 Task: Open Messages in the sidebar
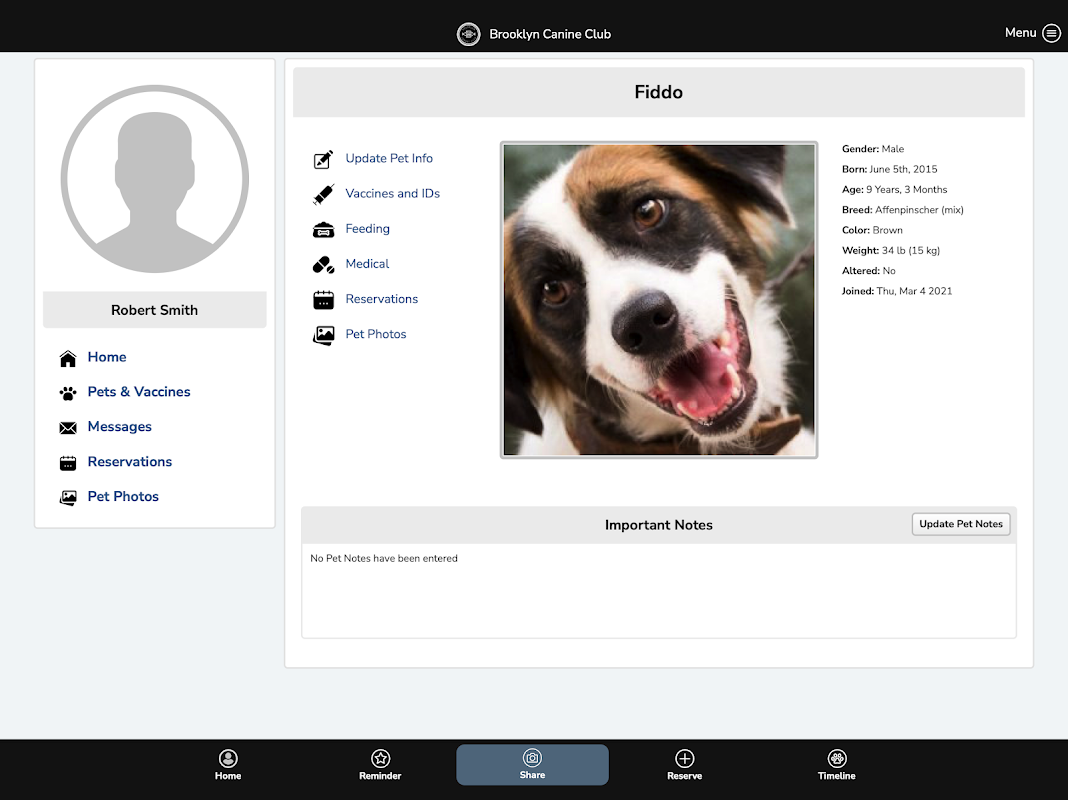coord(119,426)
